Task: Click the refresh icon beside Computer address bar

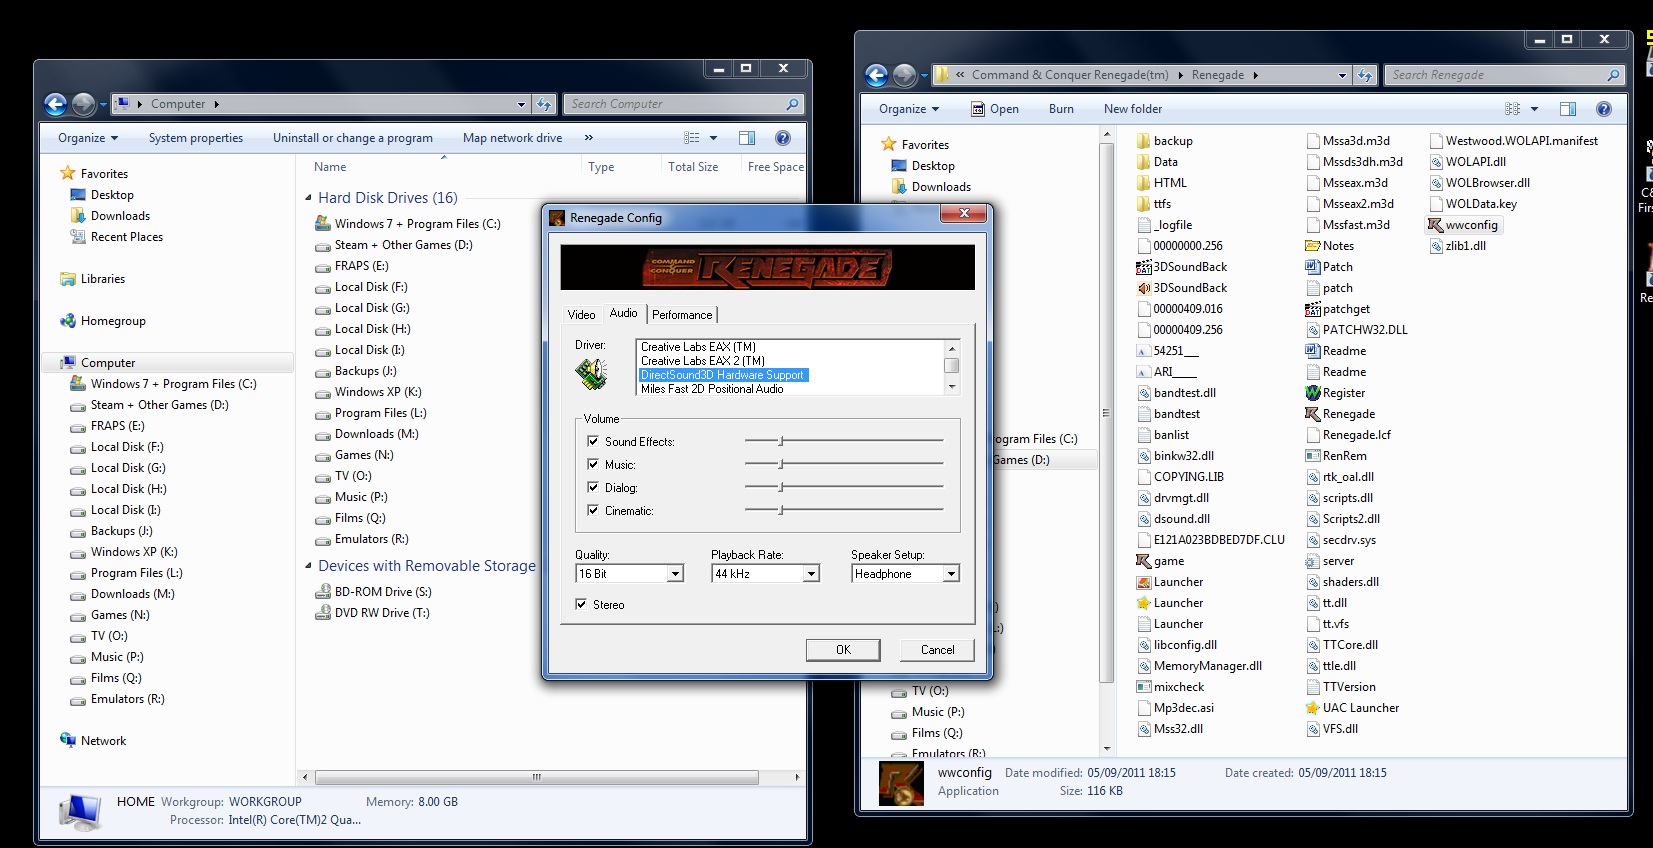Action: pyautogui.click(x=544, y=104)
